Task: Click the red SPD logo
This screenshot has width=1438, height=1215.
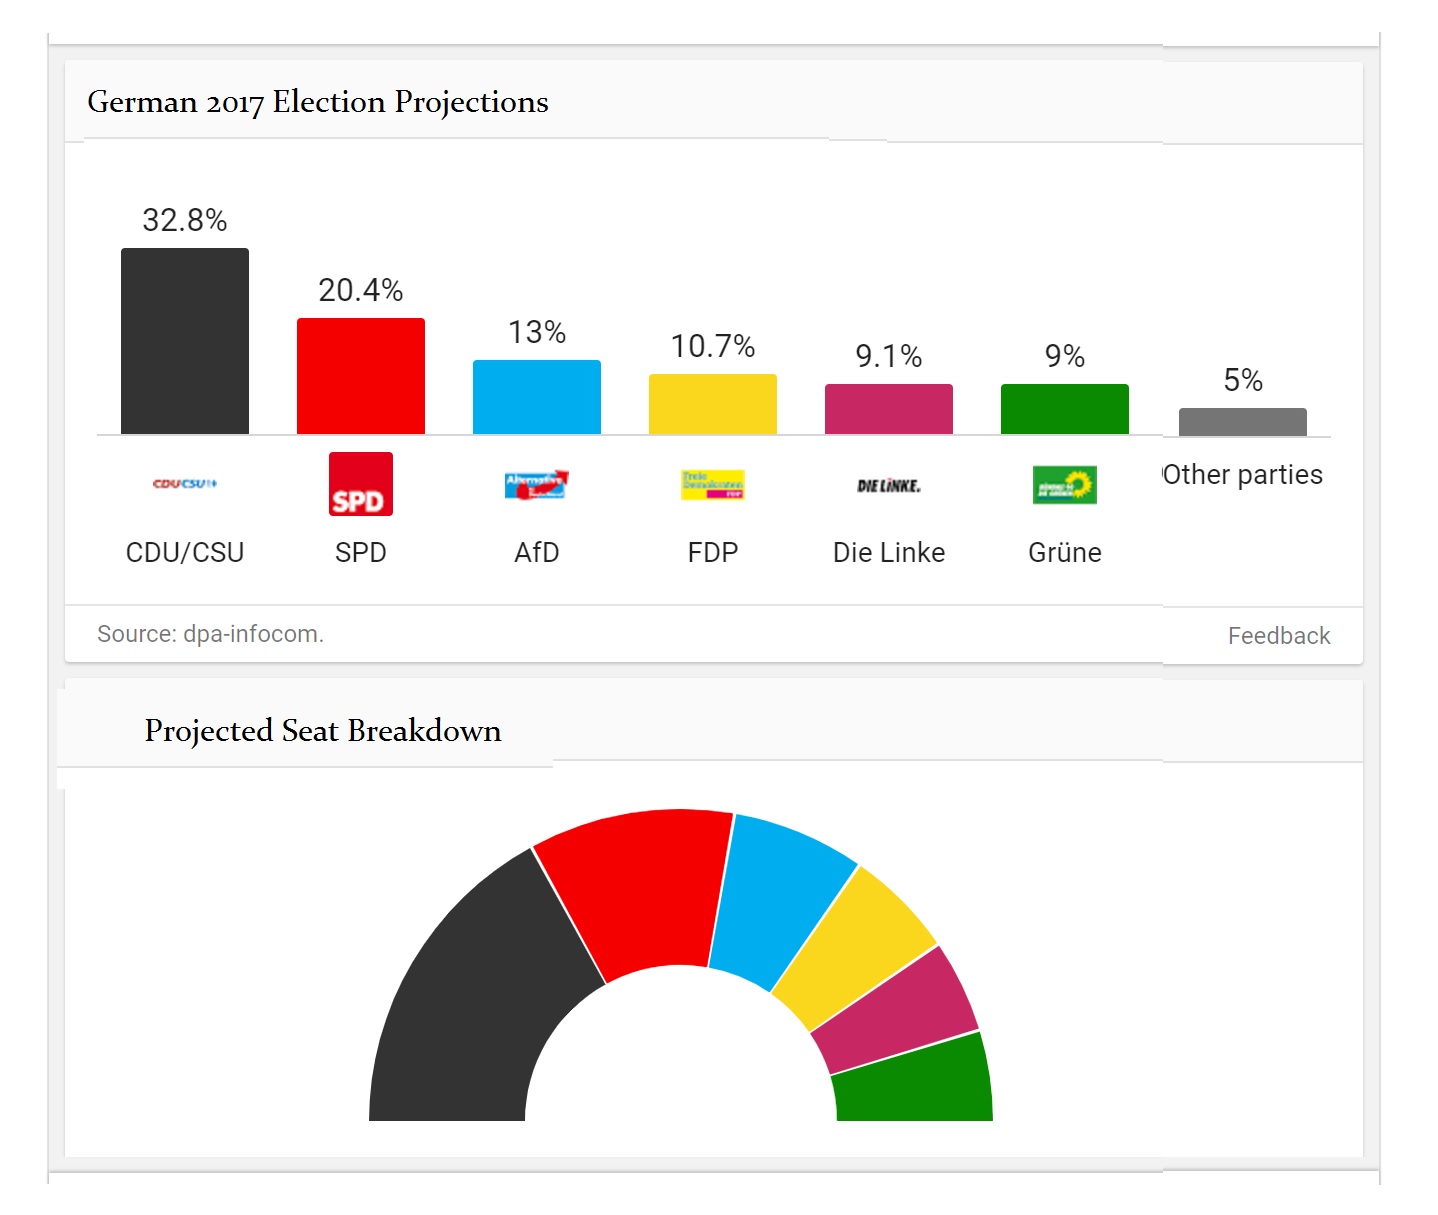Action: [361, 484]
